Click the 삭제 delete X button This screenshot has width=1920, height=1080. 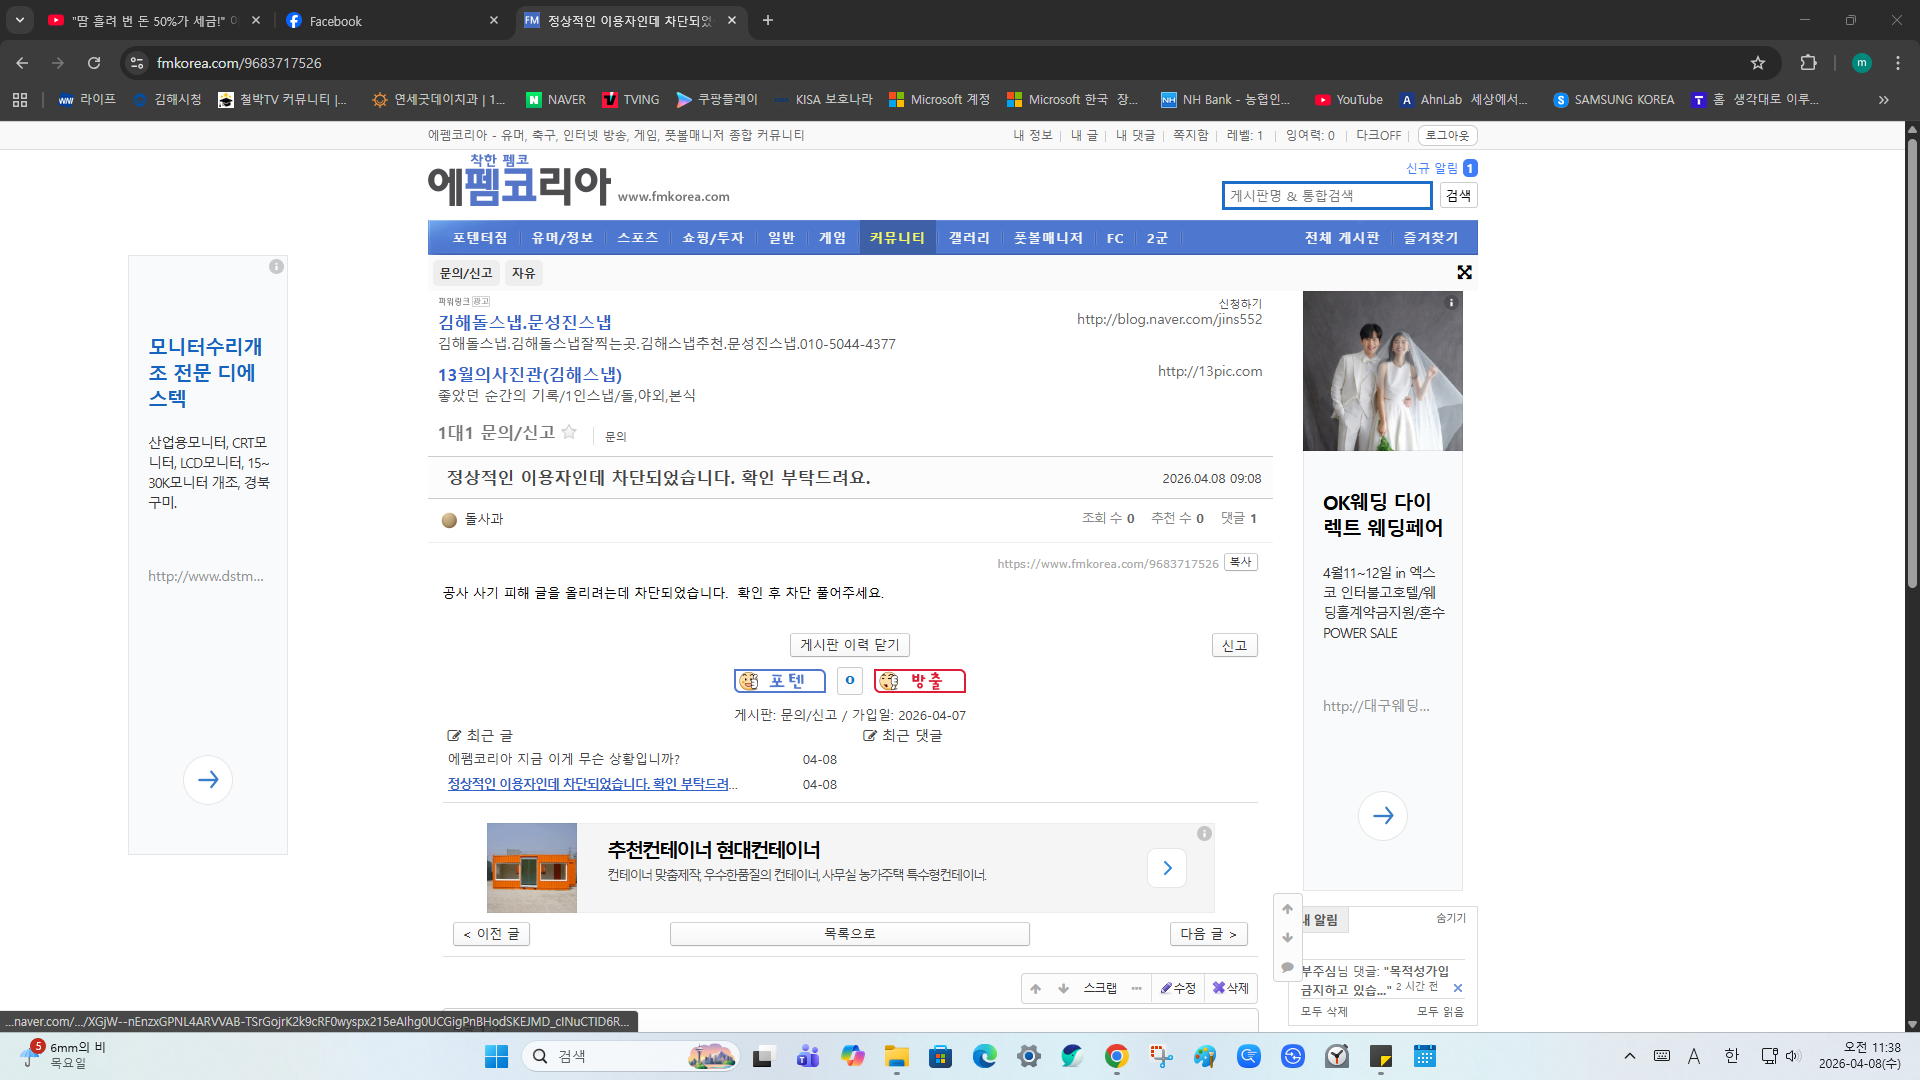(1231, 988)
